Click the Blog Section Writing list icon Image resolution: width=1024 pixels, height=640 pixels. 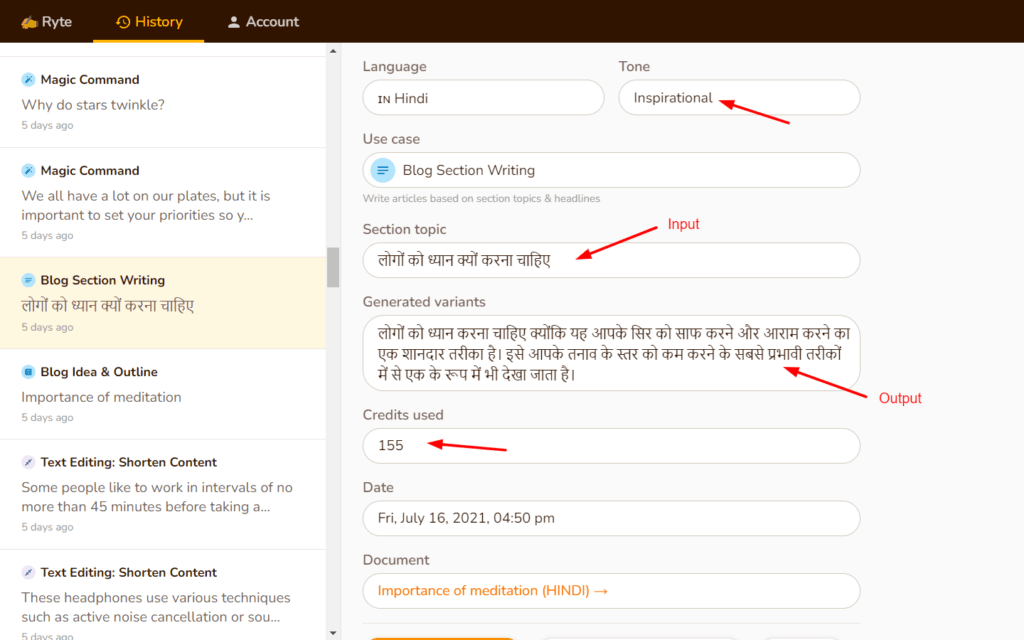coord(28,281)
